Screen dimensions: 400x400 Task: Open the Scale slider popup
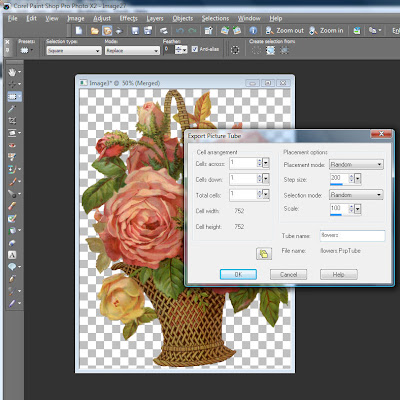[358, 209]
